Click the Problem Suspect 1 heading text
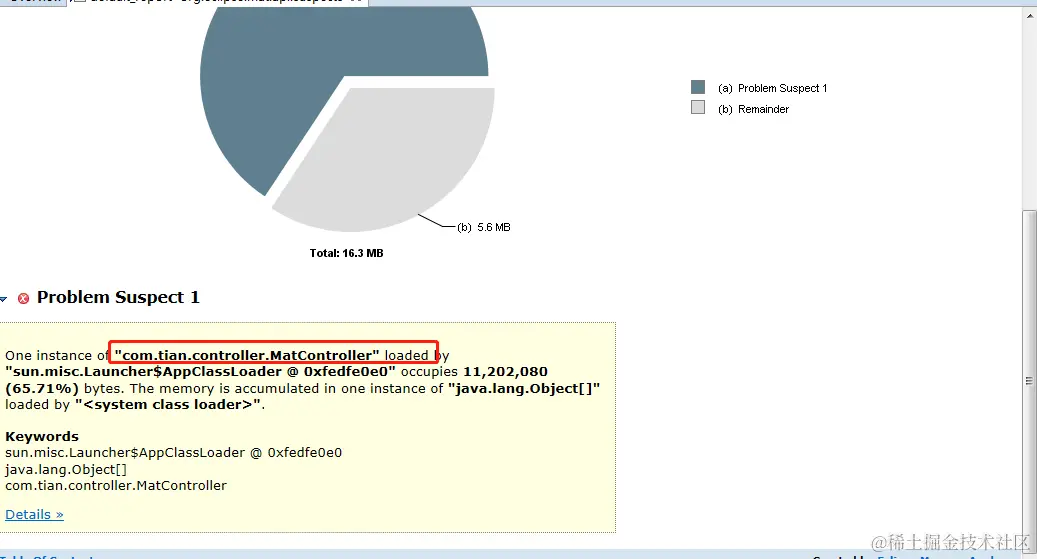The height and width of the screenshot is (559, 1037). tap(118, 297)
